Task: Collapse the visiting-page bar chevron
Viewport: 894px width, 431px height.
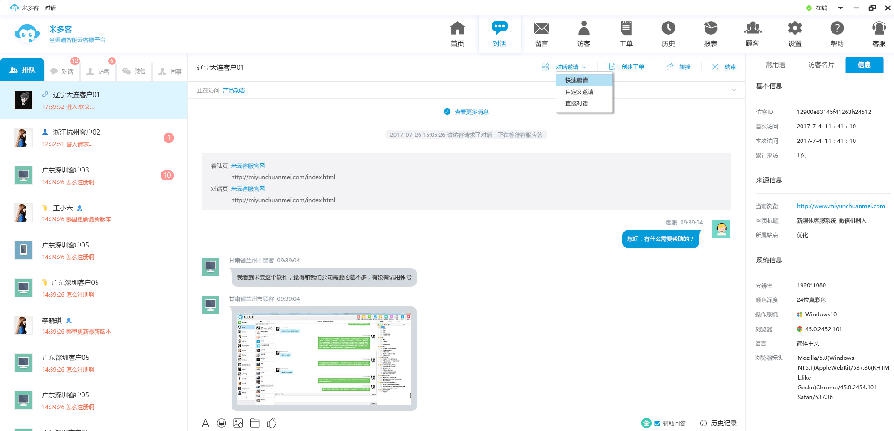Action: (733, 90)
